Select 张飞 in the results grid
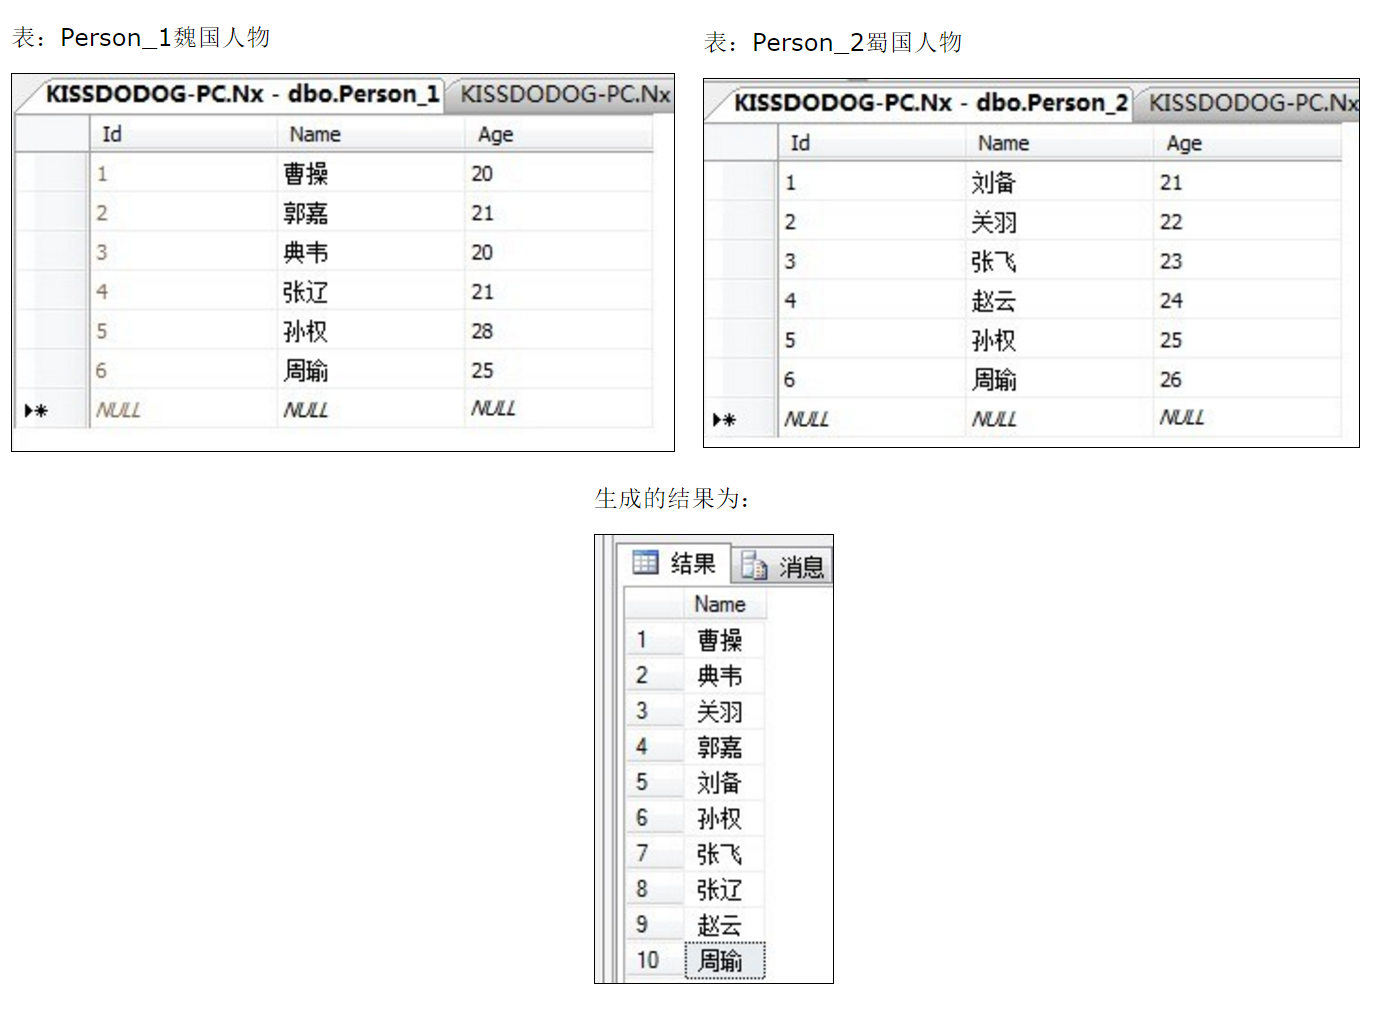Image resolution: width=1386 pixels, height=1024 pixels. coord(725,854)
